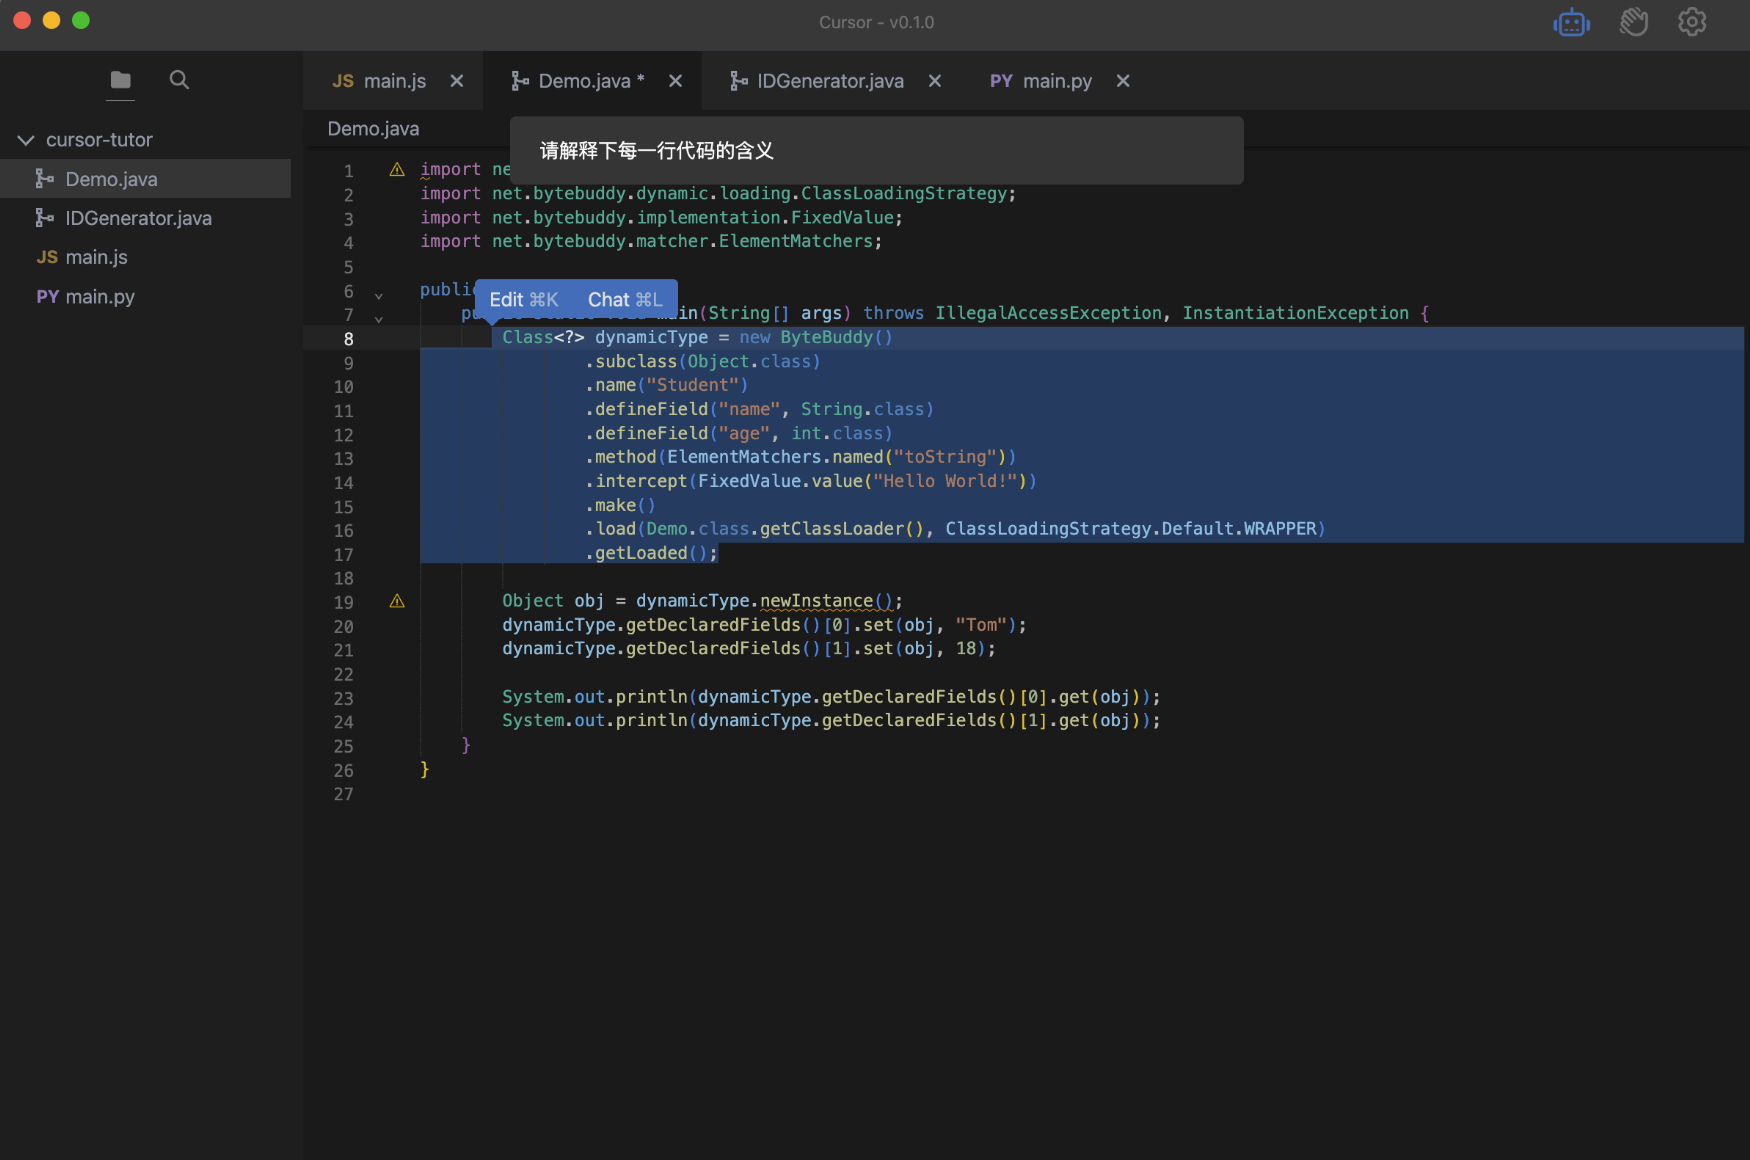Click ClassLoadingStrategy.Default.WRAPPER in line 16
Screen dimensions: 1750x1160
tap(1131, 529)
